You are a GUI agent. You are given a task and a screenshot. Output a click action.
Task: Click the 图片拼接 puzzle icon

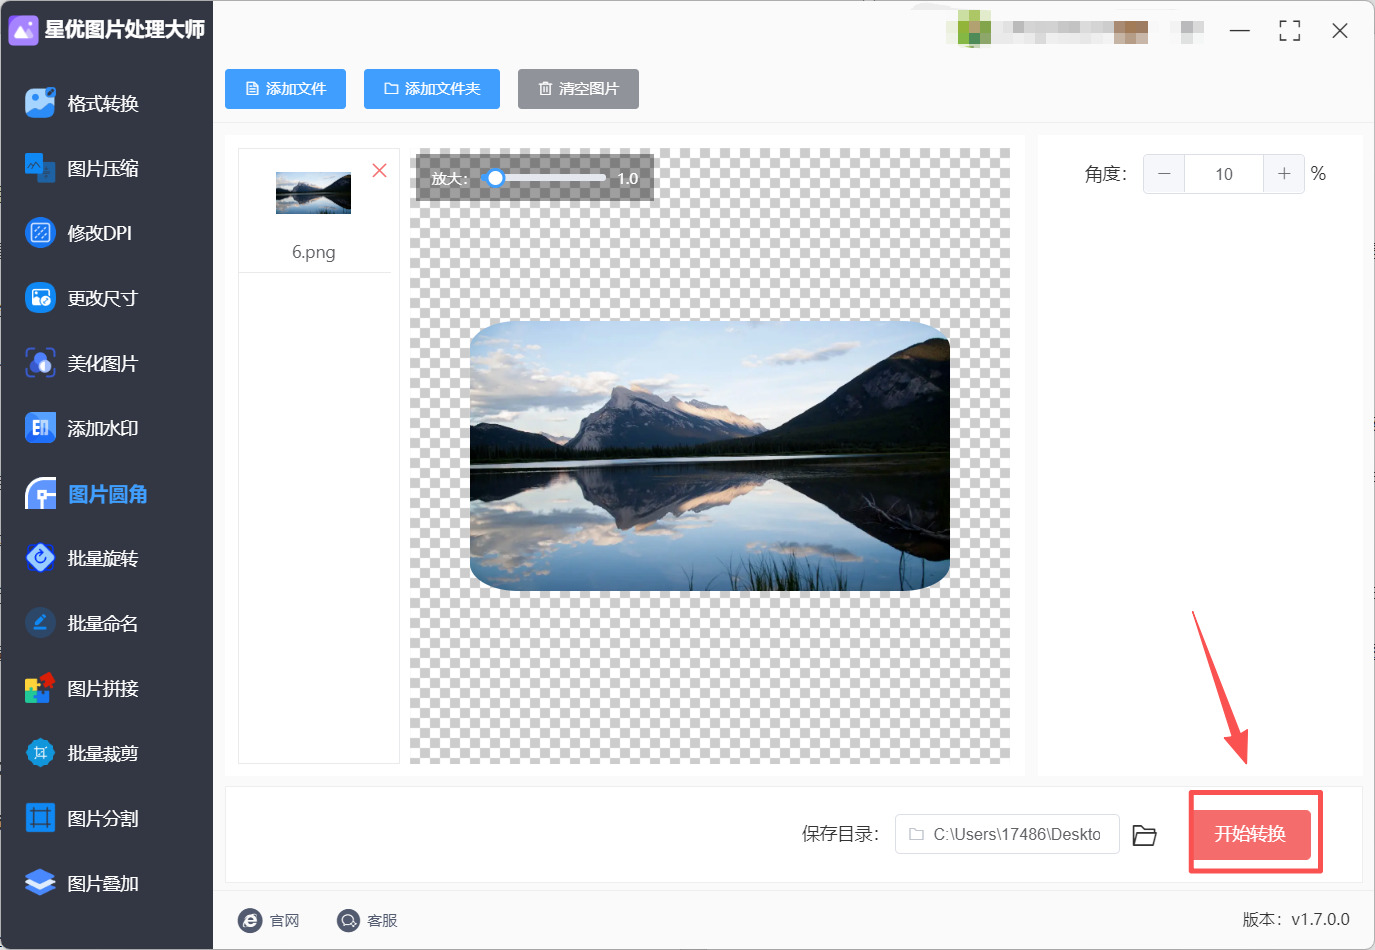(x=40, y=688)
